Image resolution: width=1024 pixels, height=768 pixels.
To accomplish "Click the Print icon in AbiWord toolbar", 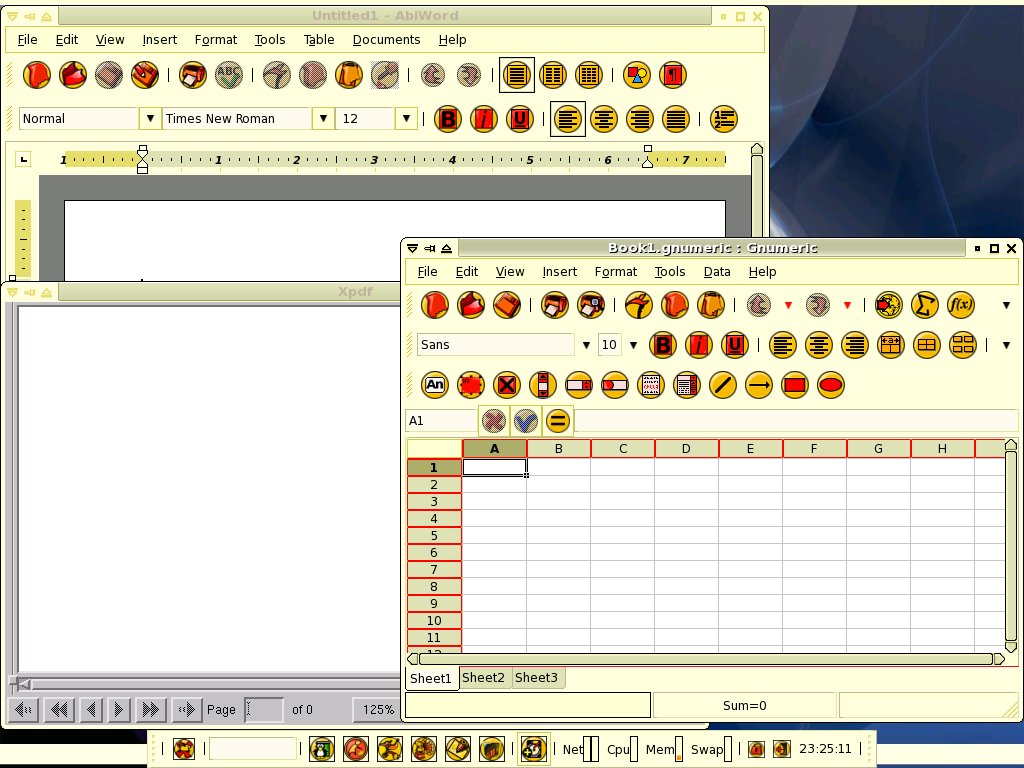I will (193, 75).
